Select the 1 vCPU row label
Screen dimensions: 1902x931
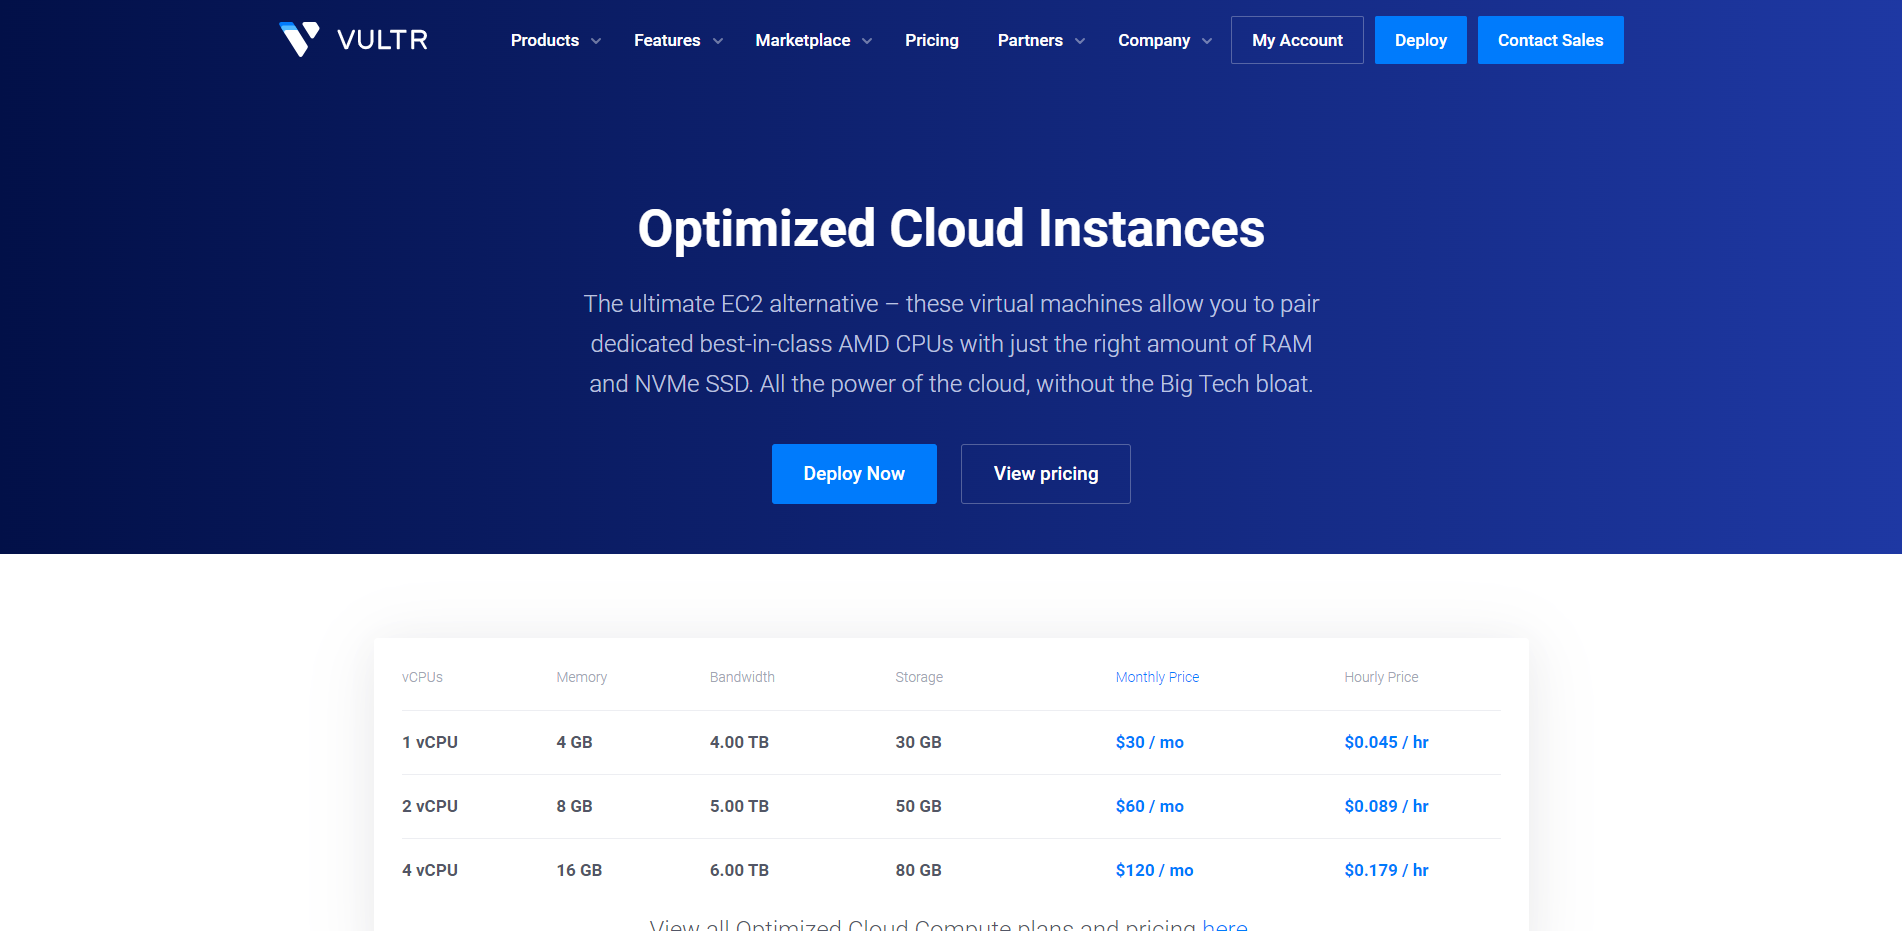pos(430,742)
